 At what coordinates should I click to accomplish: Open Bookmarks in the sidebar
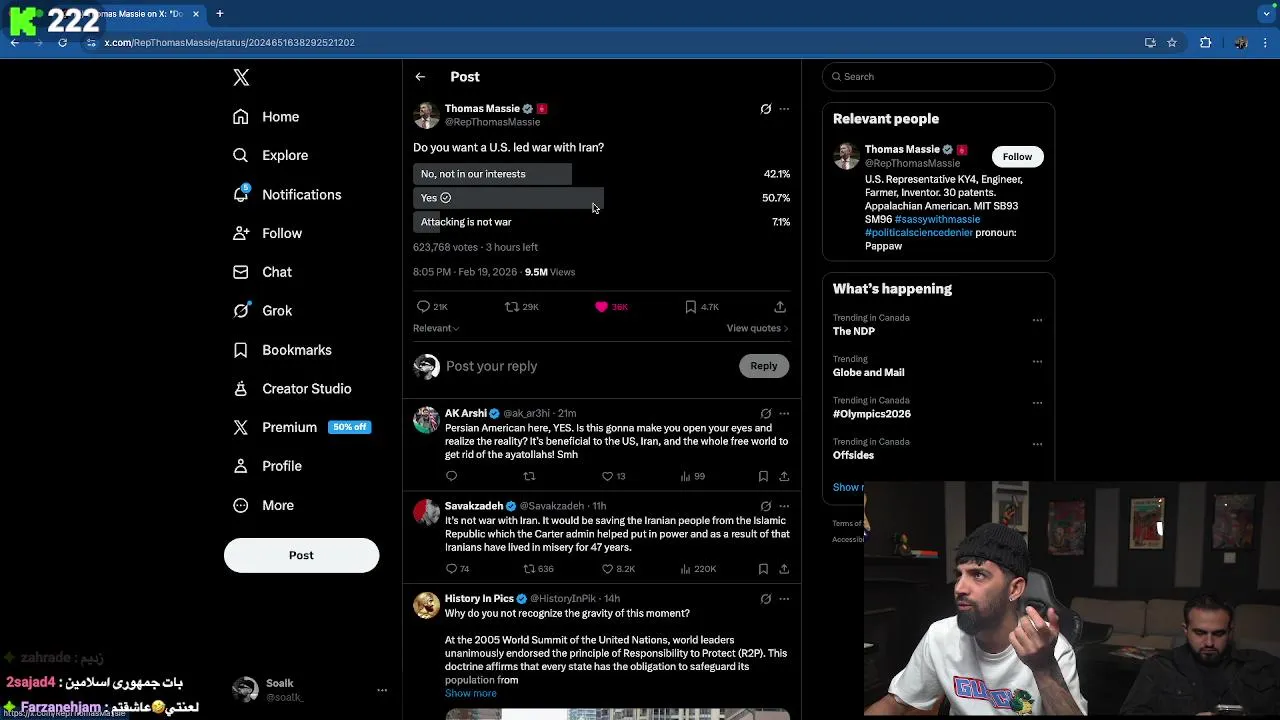(282, 350)
